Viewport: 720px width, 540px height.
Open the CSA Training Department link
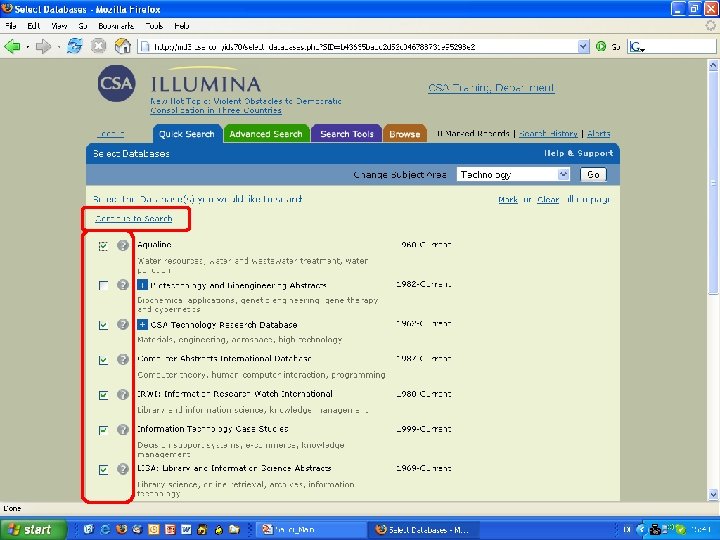pyautogui.click(x=491, y=87)
